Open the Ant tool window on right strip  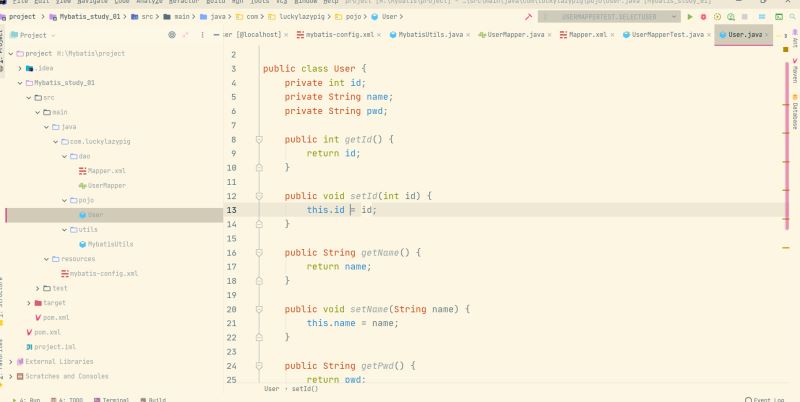795,39
